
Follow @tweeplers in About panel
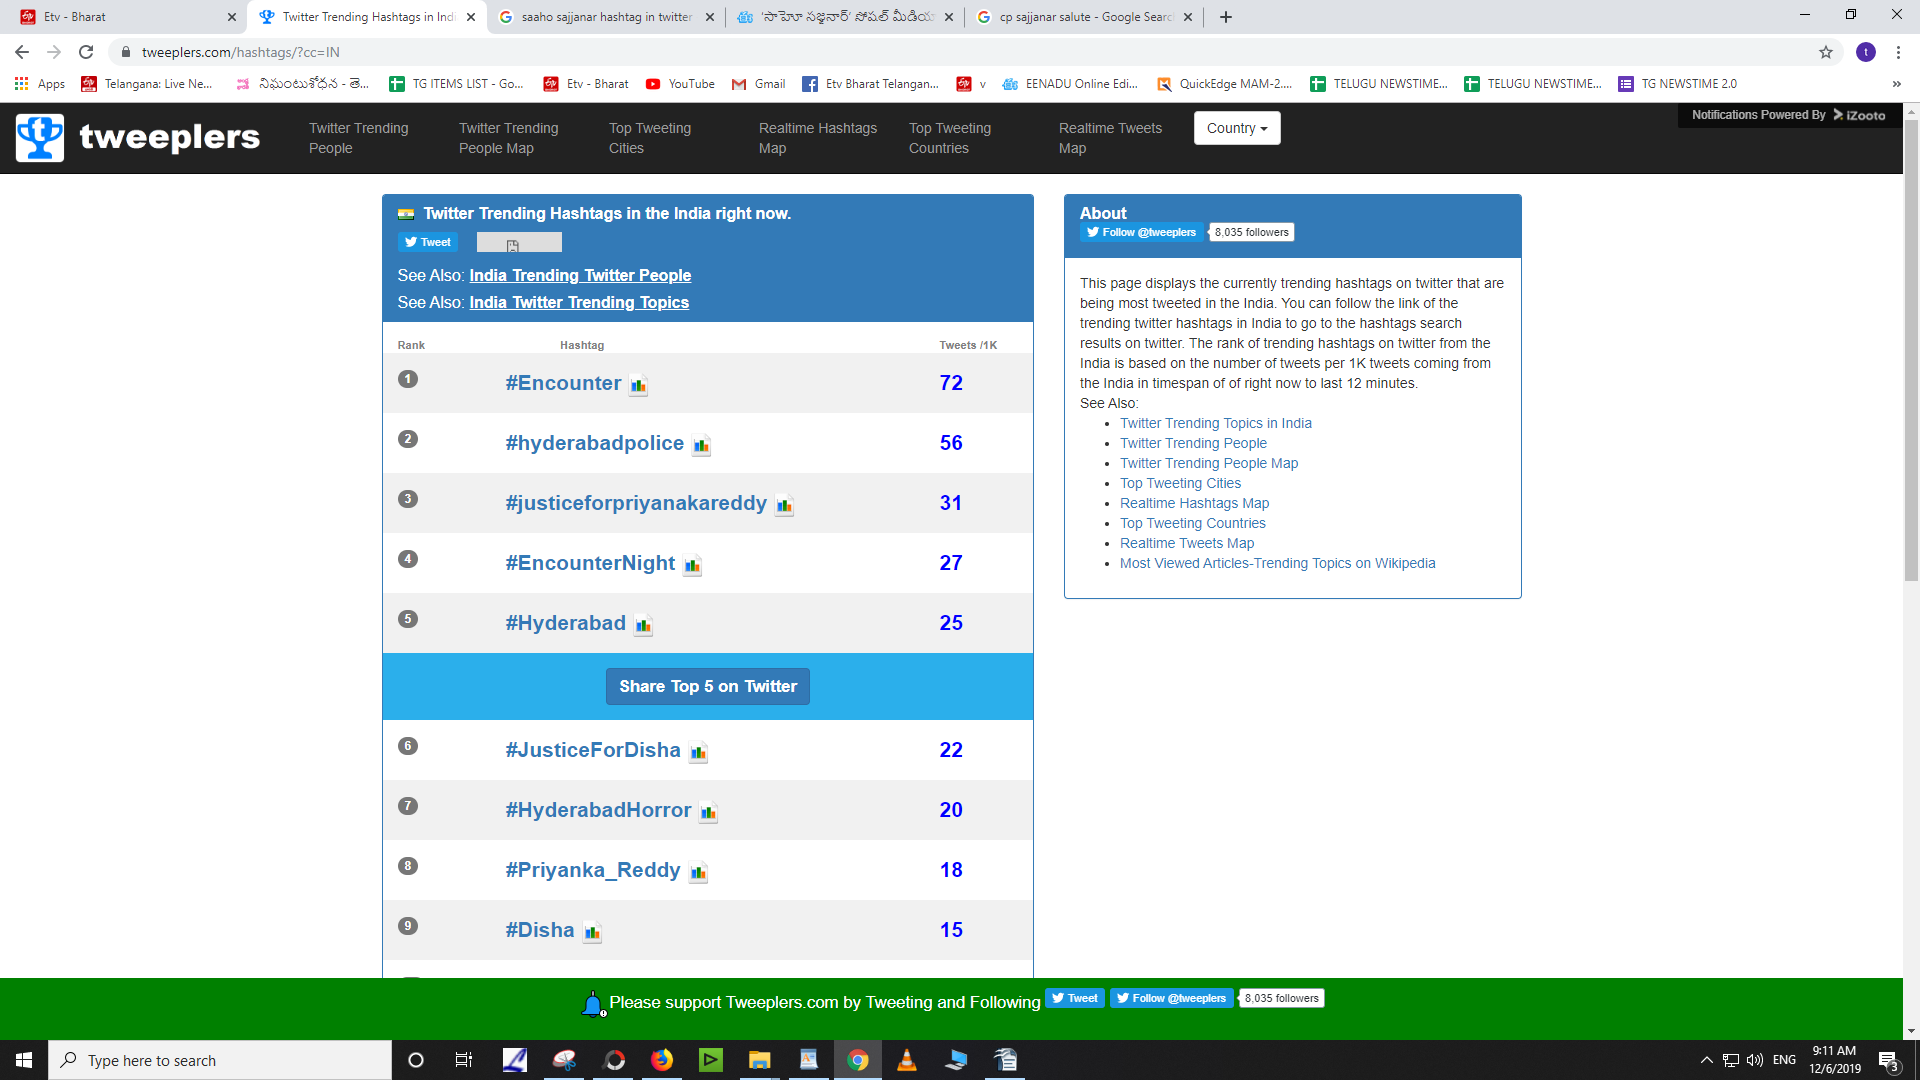1141,232
